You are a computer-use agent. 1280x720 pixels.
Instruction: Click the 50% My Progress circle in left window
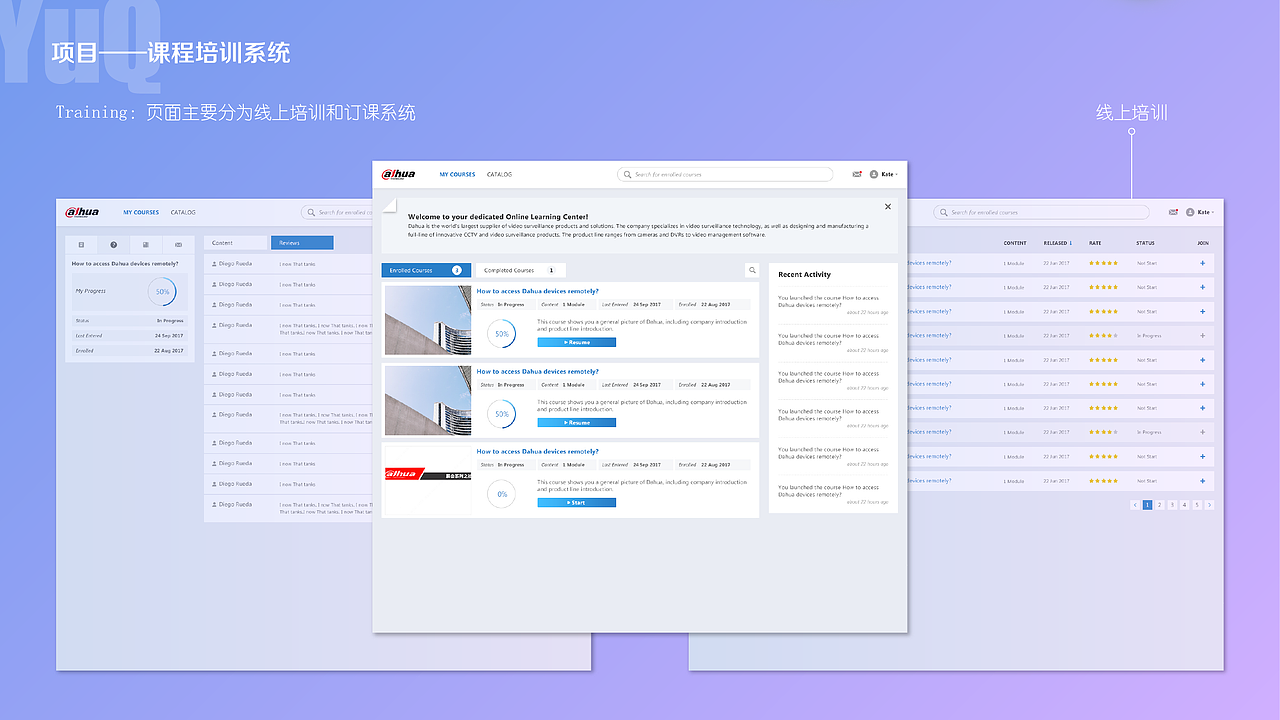(x=162, y=291)
